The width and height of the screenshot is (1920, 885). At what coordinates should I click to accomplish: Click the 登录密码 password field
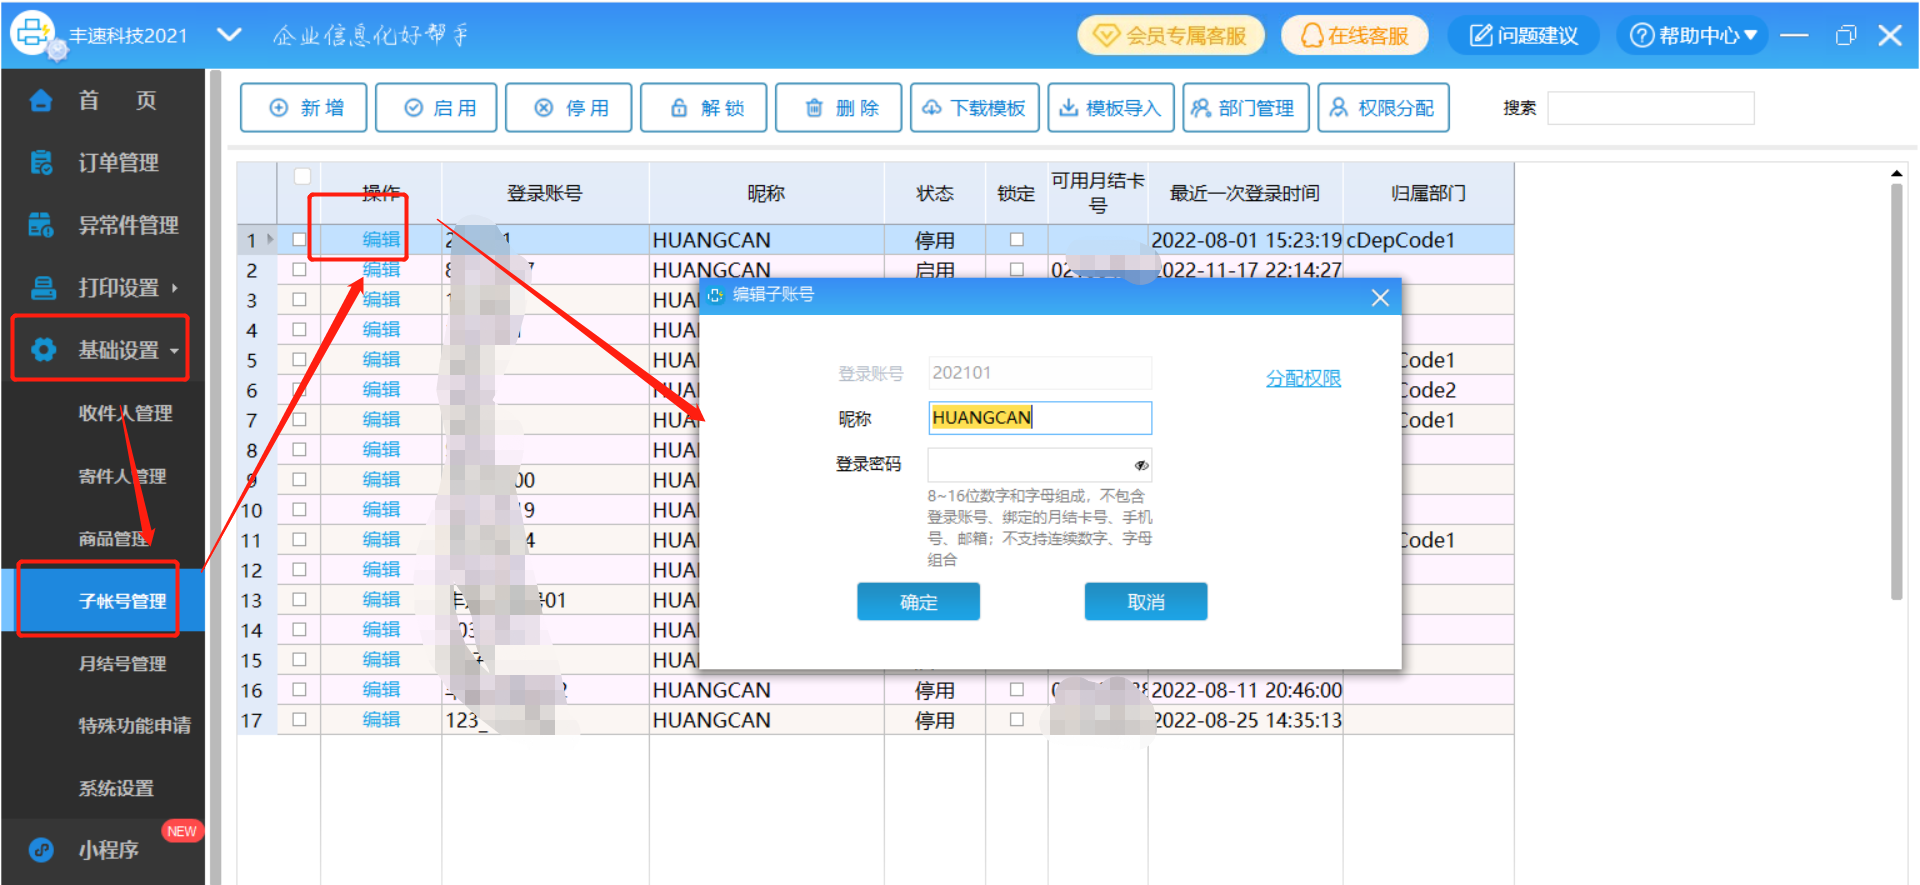1040,465
